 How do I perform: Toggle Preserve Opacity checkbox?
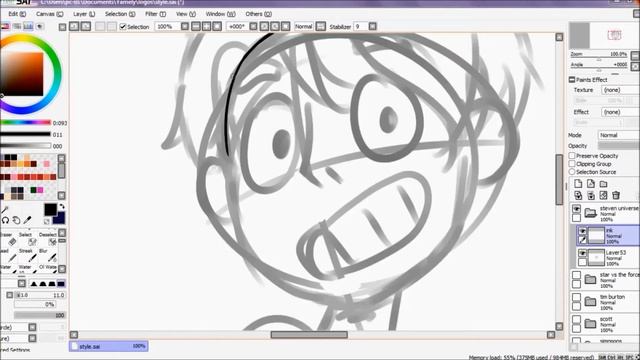[572, 156]
